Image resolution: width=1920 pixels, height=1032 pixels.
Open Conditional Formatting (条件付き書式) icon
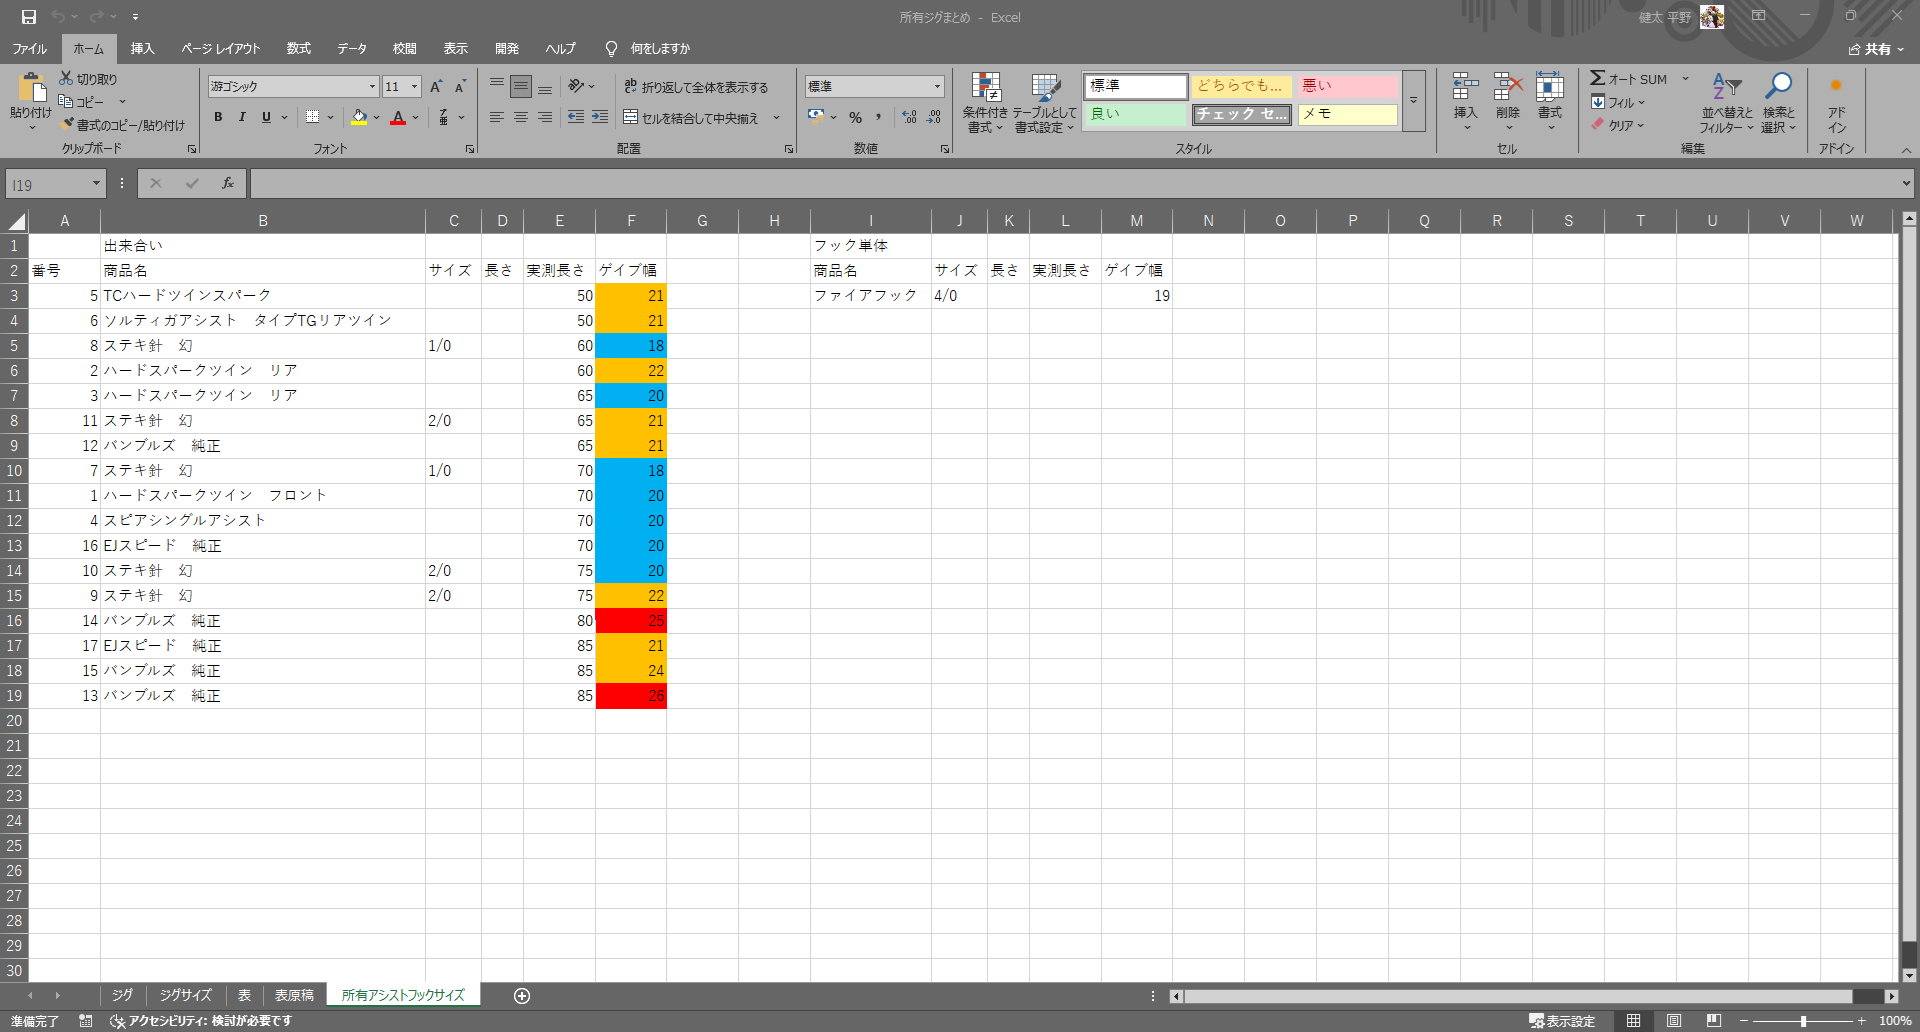tap(985, 88)
